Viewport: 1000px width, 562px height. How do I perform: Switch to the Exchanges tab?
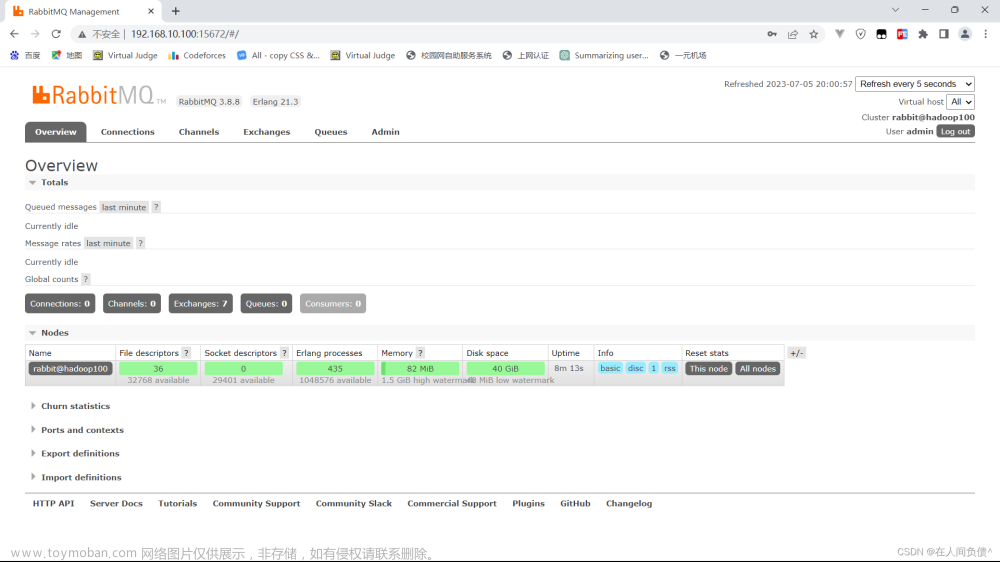point(267,132)
